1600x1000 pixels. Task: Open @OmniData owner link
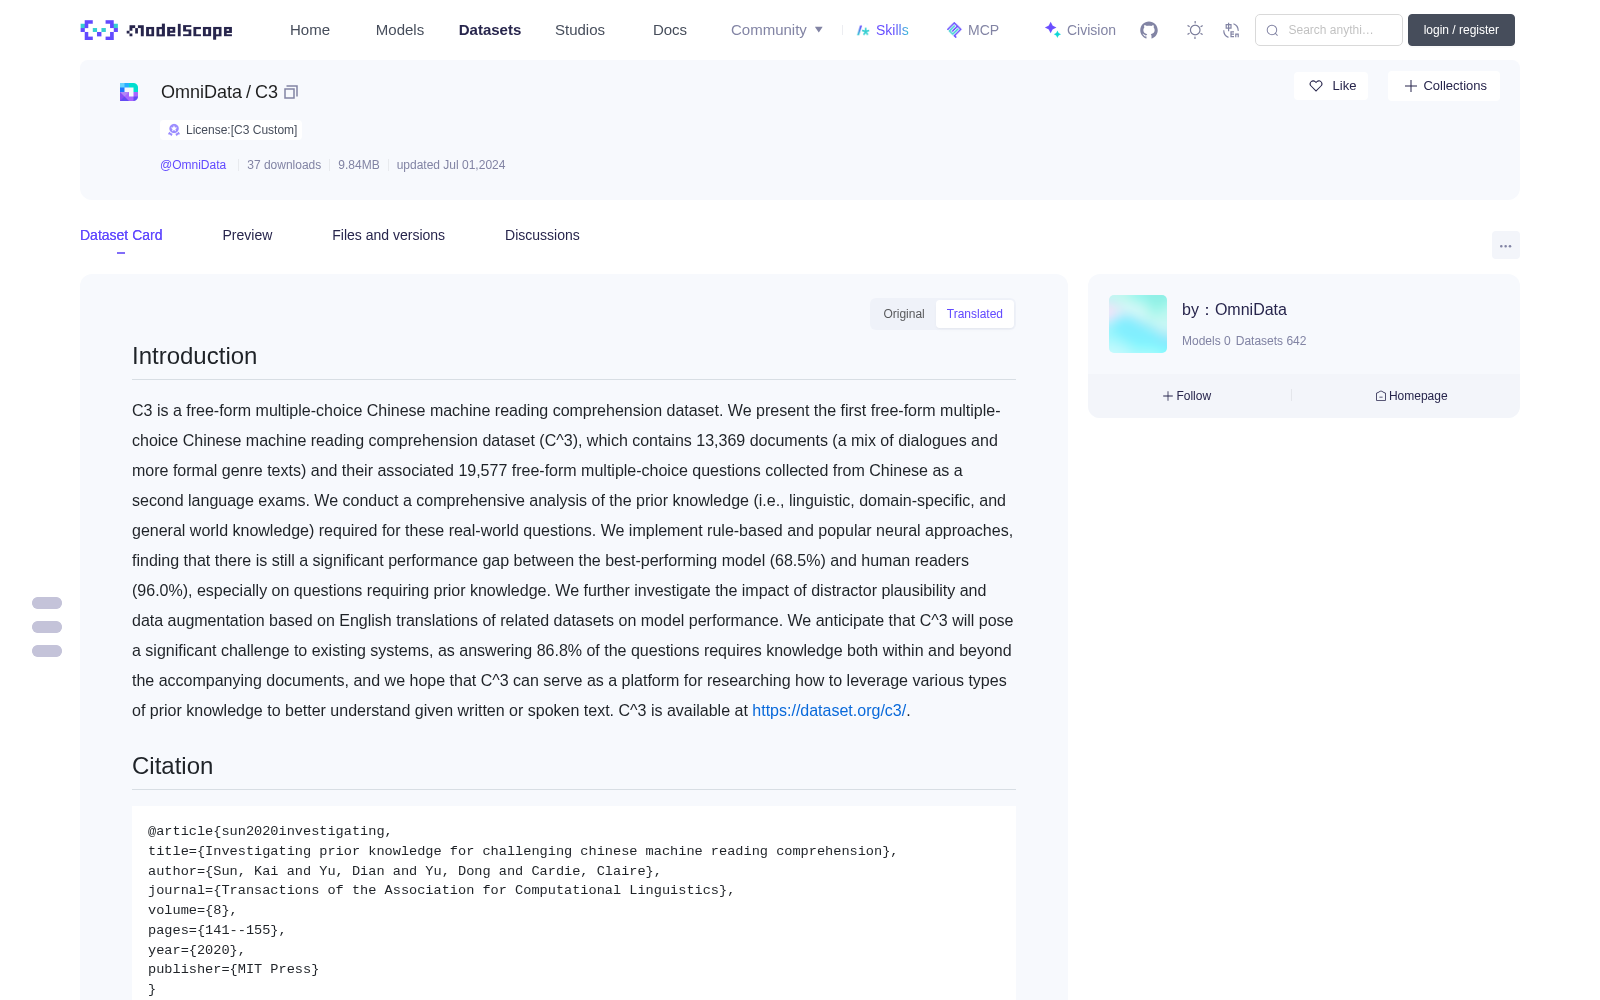coord(193,165)
